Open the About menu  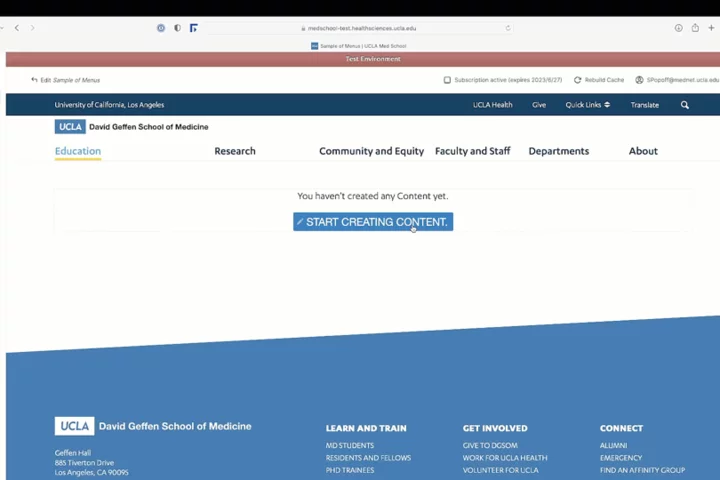643,151
